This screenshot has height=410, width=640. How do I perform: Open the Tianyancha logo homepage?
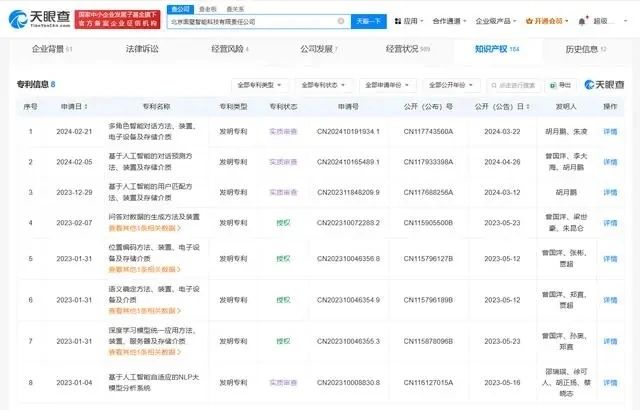tap(39, 19)
